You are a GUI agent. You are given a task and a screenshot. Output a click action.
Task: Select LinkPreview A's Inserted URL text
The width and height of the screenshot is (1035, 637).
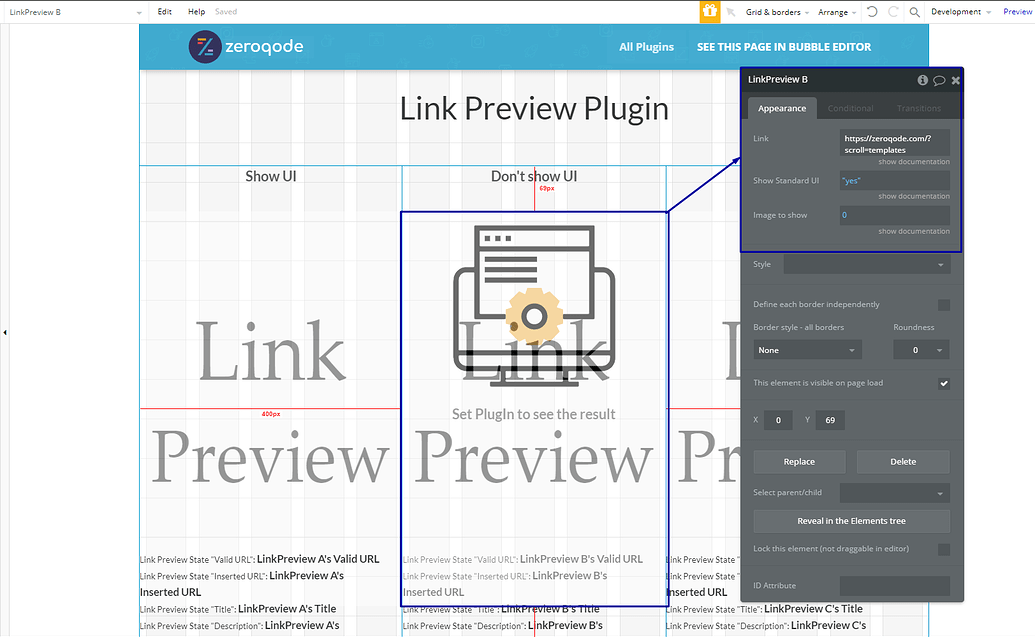pyautogui.click(x=242, y=584)
